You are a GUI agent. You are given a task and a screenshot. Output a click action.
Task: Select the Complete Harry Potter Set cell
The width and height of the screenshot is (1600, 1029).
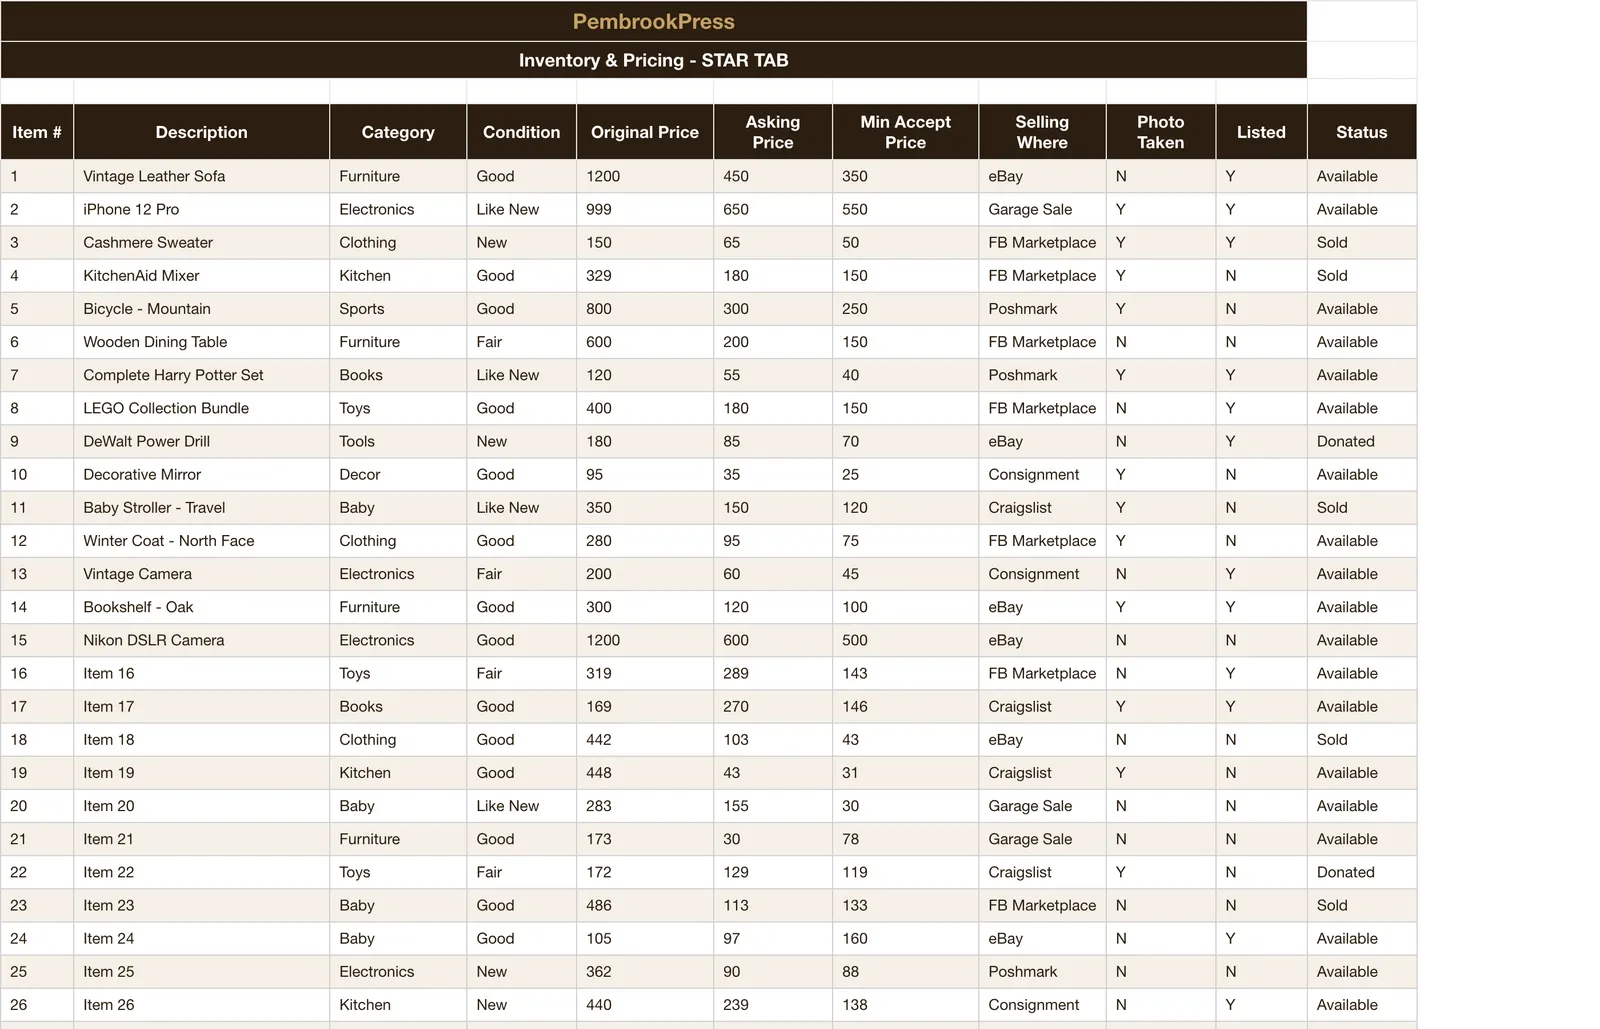coord(201,375)
